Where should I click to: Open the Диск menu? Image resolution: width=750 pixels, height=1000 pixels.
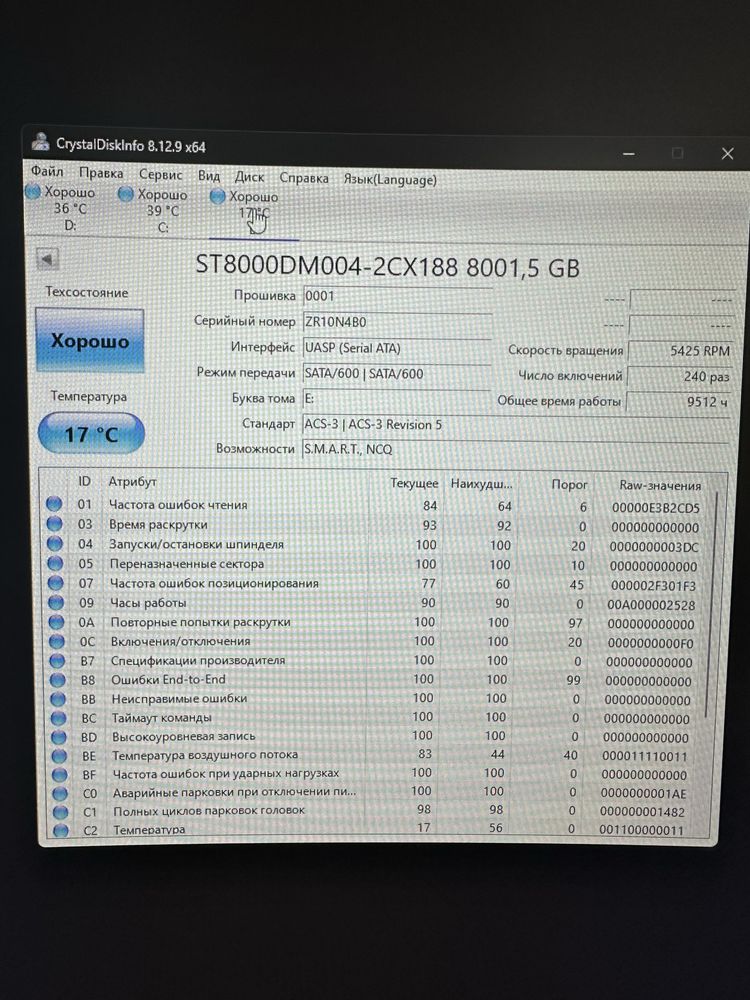[249, 177]
